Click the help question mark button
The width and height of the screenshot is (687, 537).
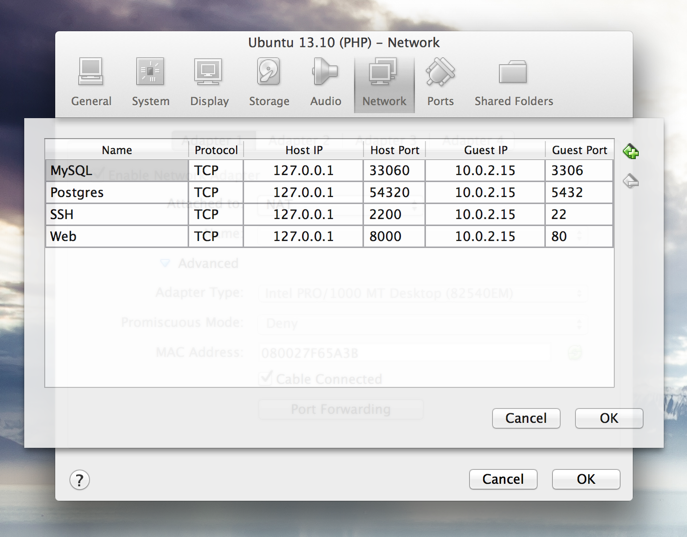coord(79,480)
